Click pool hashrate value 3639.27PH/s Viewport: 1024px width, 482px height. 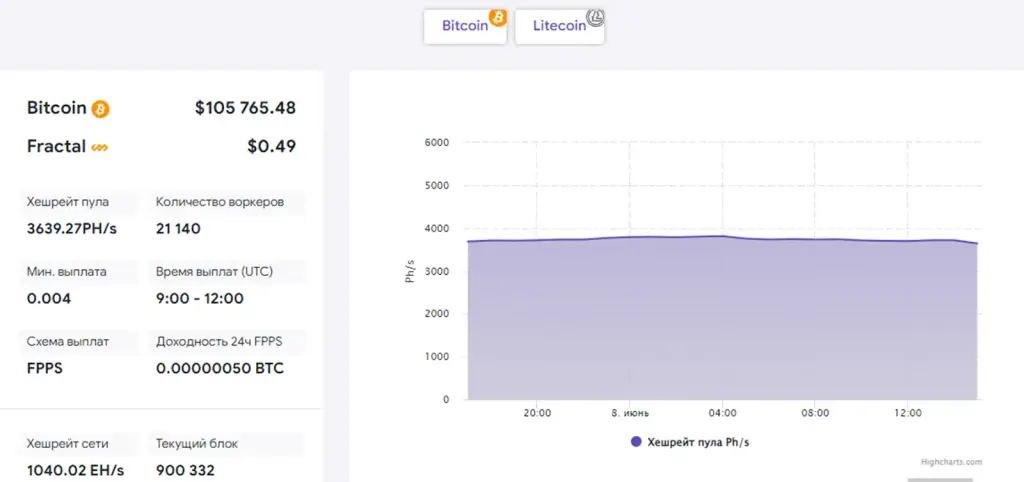[72, 229]
